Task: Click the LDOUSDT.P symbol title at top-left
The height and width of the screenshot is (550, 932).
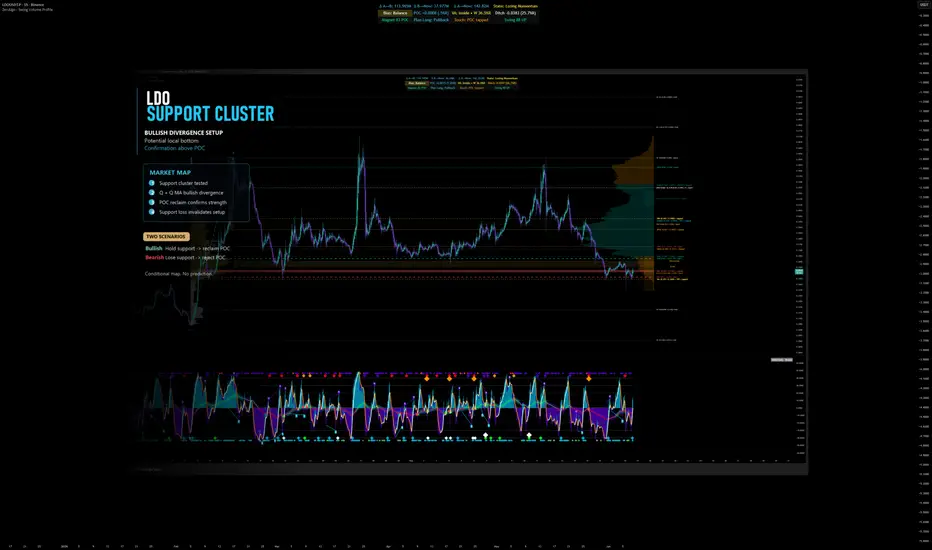Action: 23,5
